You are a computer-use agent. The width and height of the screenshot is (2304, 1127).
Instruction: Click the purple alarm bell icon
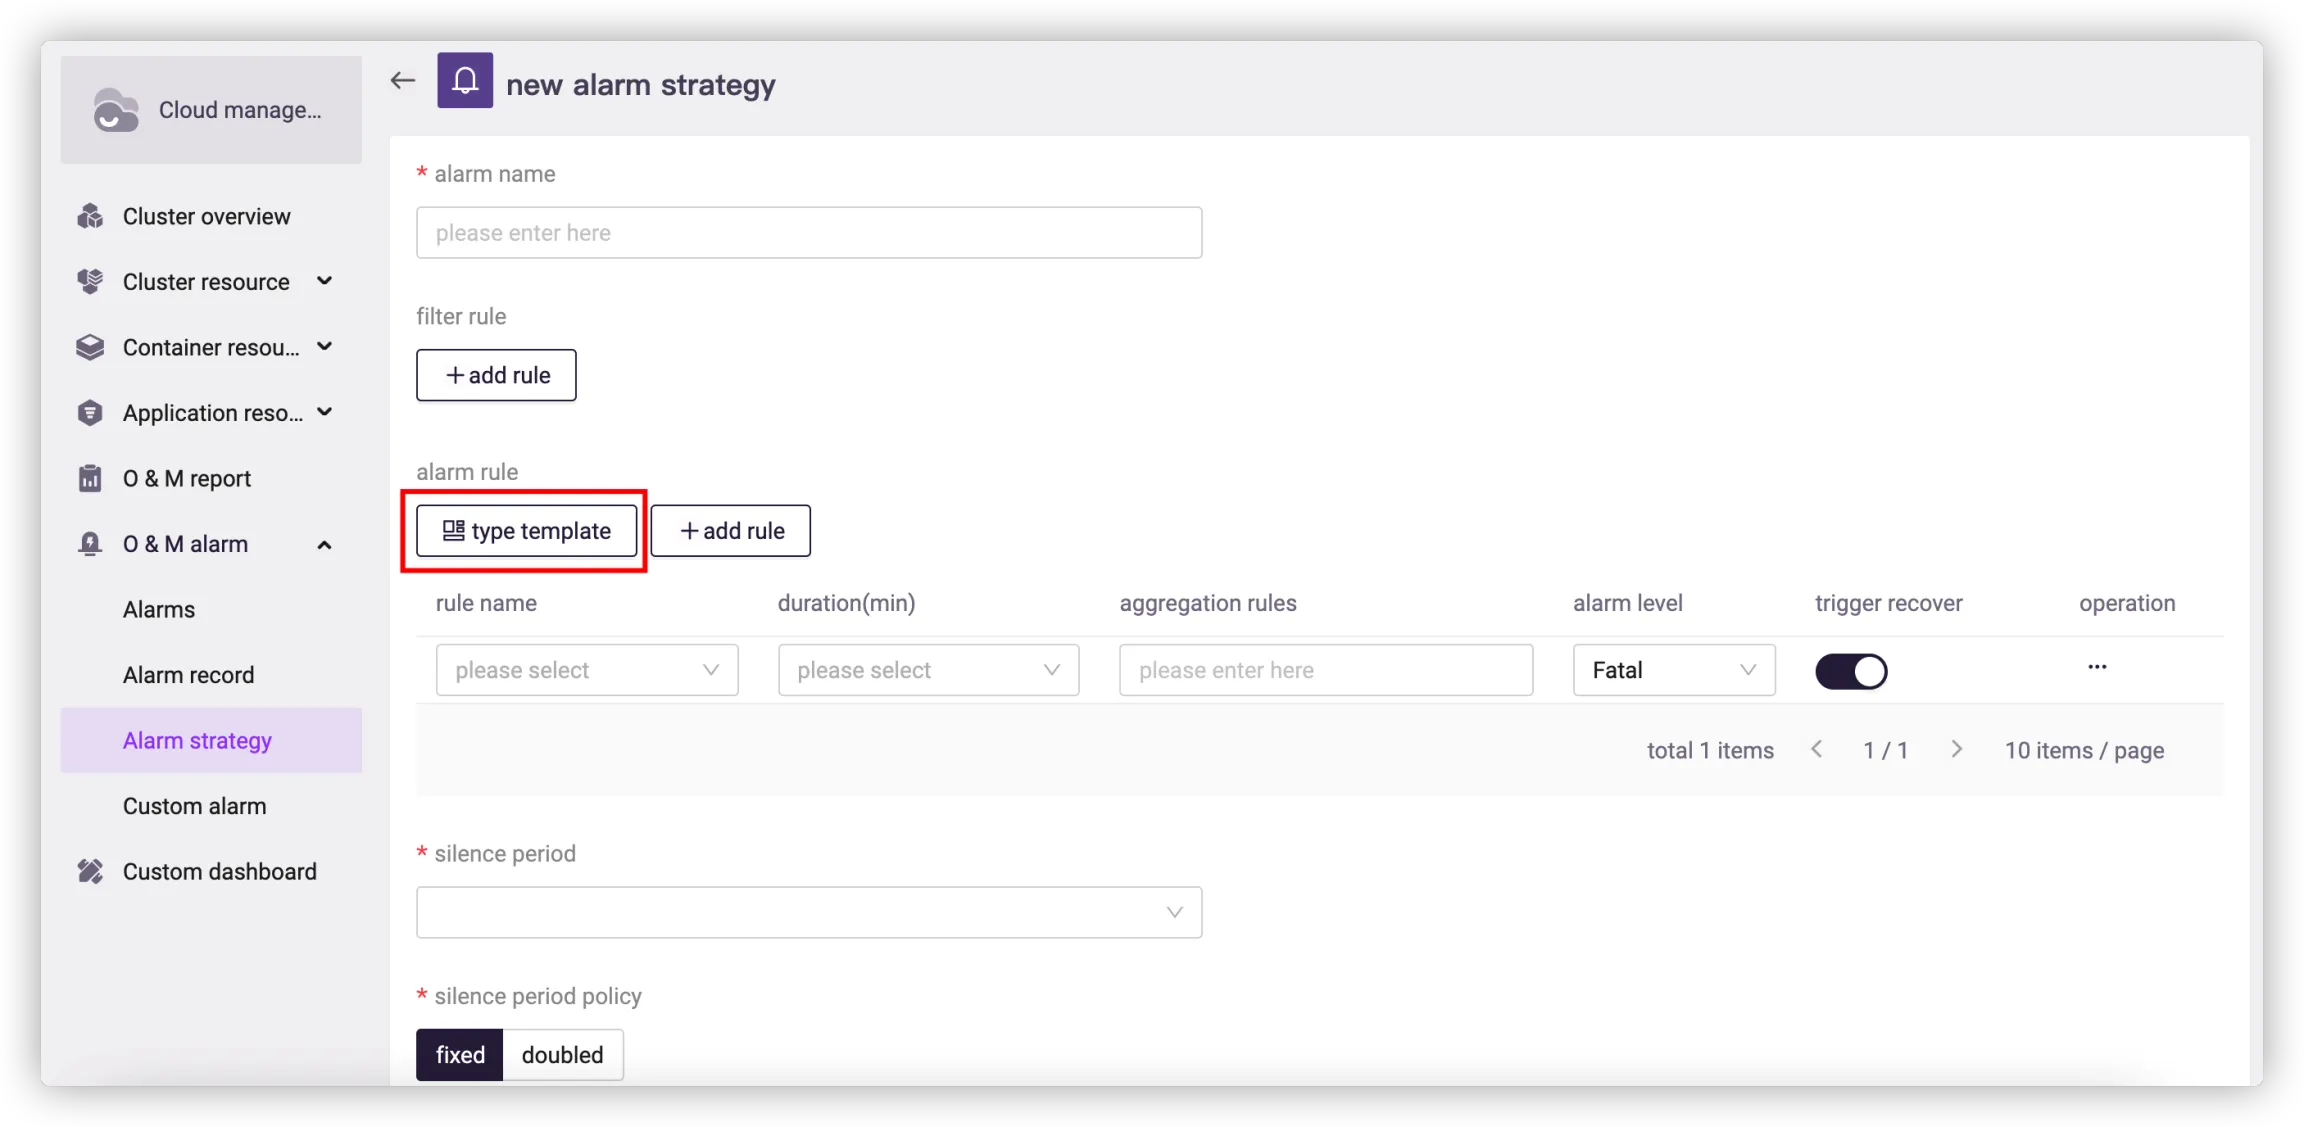(x=465, y=81)
